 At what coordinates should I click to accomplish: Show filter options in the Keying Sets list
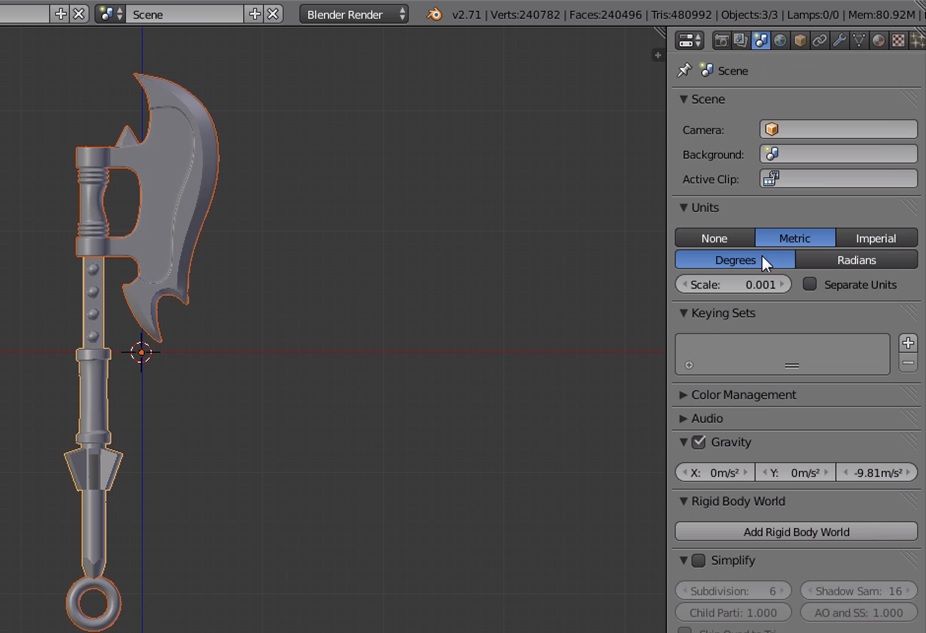click(x=689, y=365)
